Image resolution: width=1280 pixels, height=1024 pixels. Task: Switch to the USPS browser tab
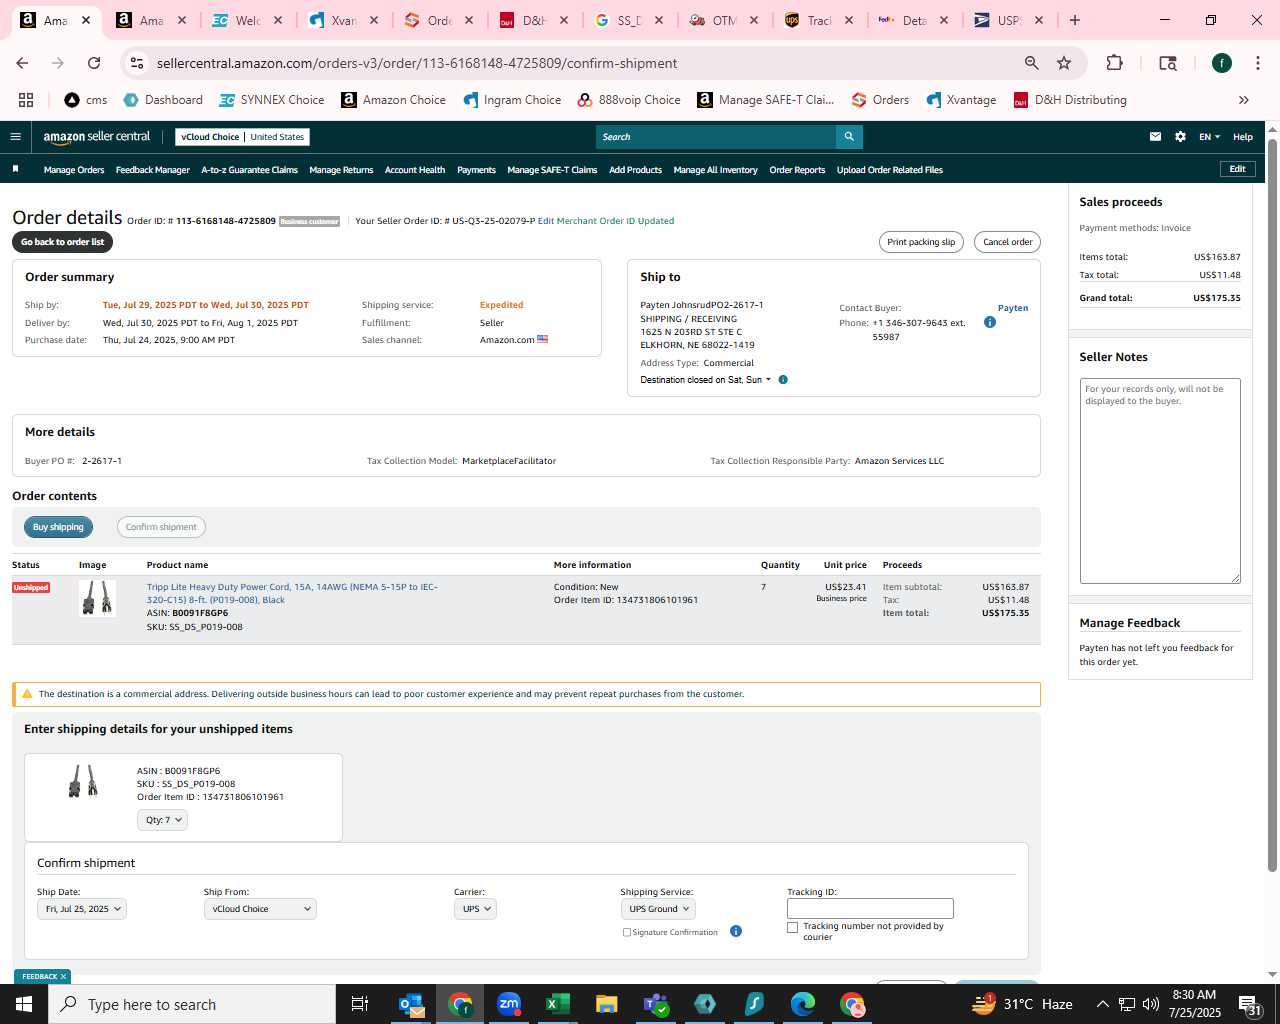(x=1008, y=20)
